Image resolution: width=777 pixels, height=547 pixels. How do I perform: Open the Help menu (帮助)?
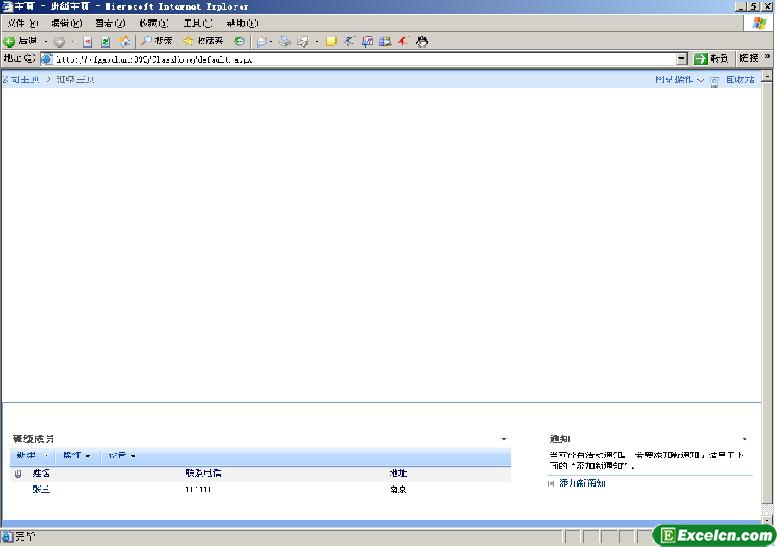pos(242,23)
